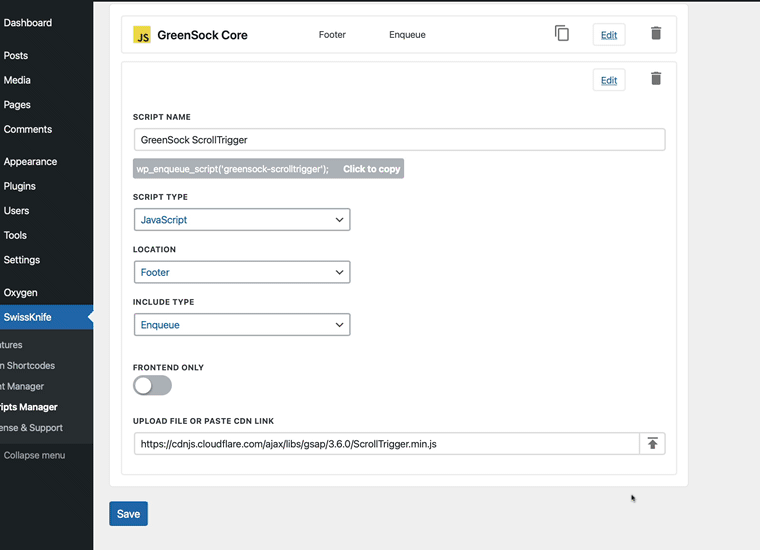Click the upload file icon
The width and height of the screenshot is (760, 550).
coord(652,443)
